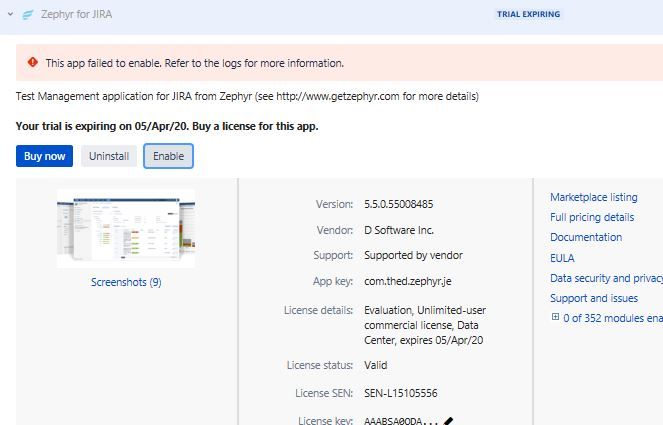Click the Zephyr for JIRA logo icon
Image resolution: width=663 pixels, height=425 pixels.
[x=27, y=15]
